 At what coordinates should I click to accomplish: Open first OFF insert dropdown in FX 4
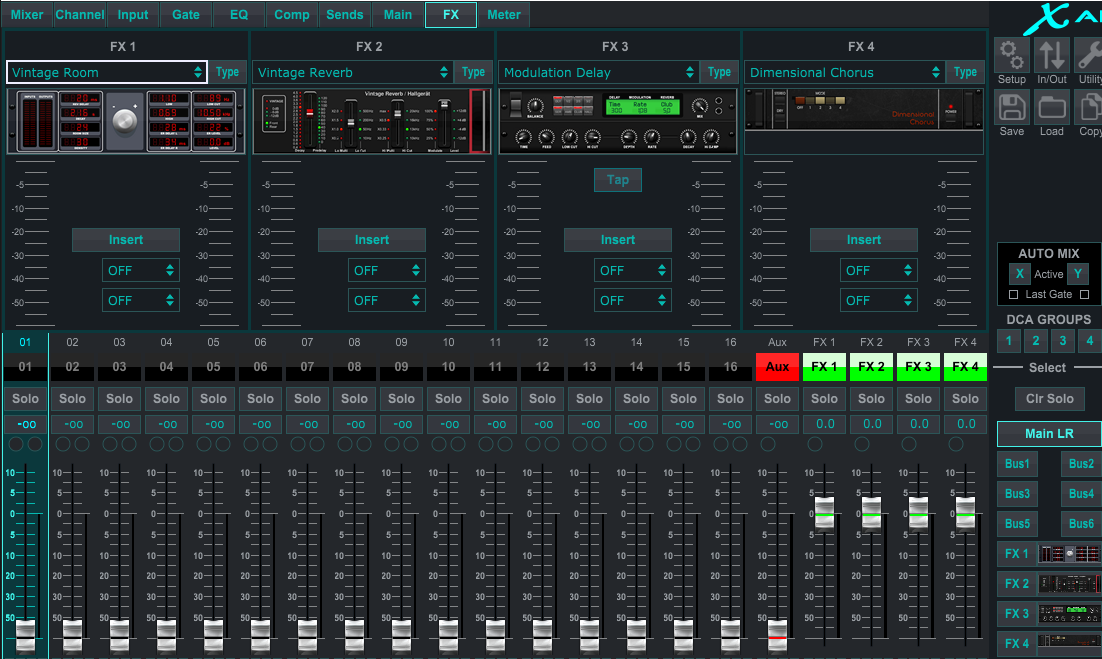pos(879,270)
